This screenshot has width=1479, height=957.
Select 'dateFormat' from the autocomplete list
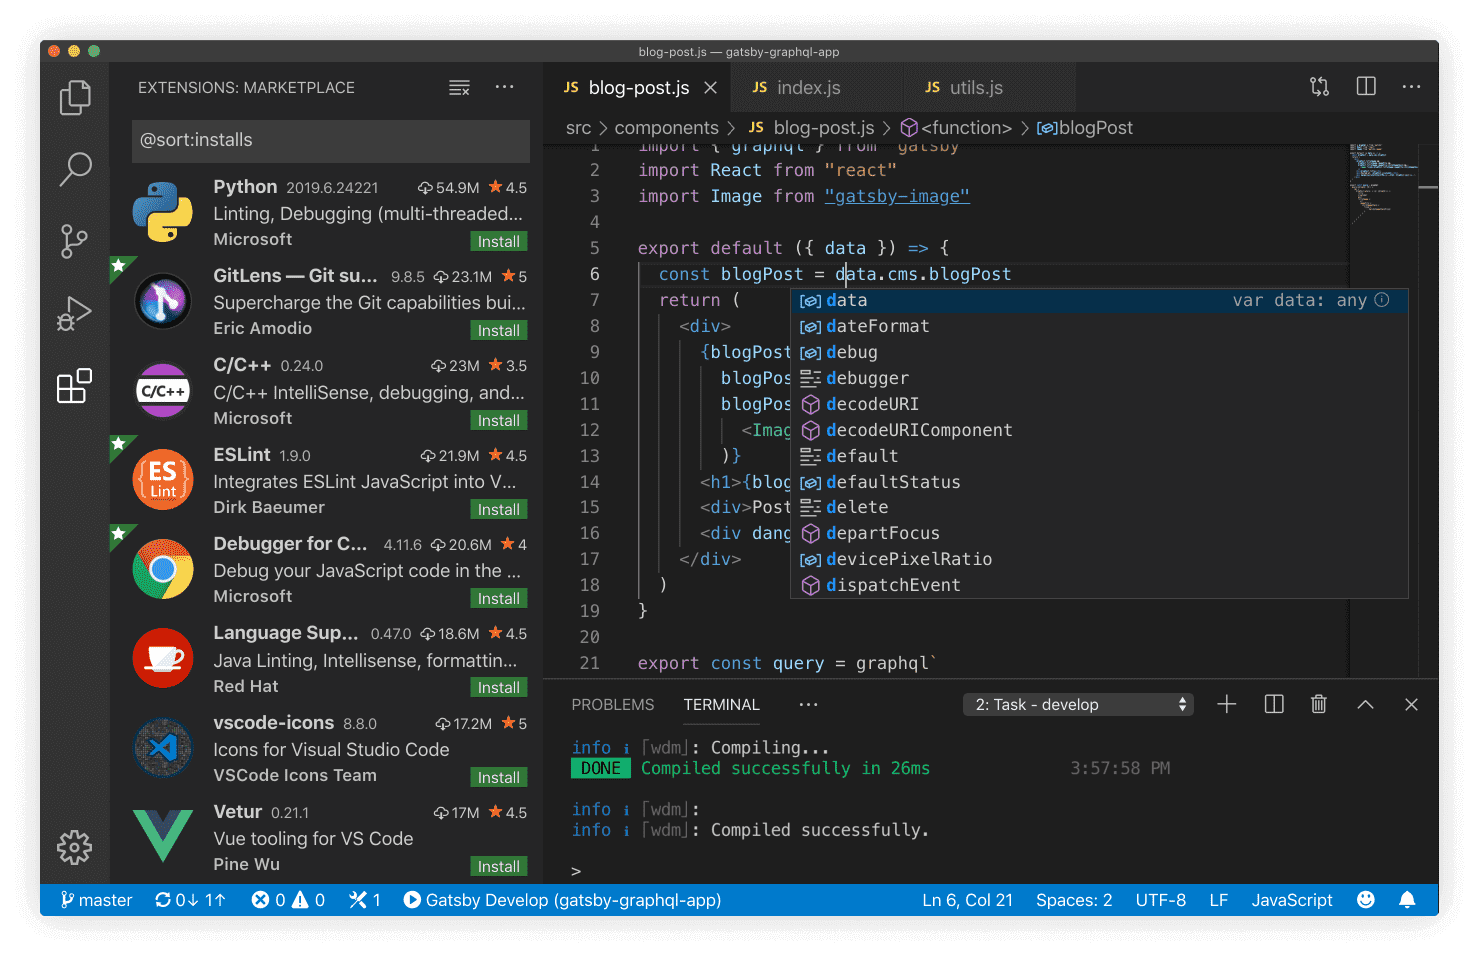pos(876,325)
